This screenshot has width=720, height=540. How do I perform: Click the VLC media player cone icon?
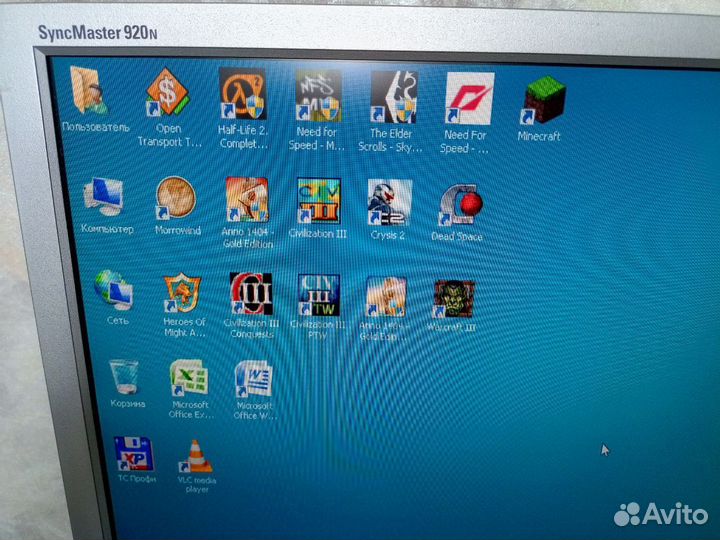click(x=196, y=456)
